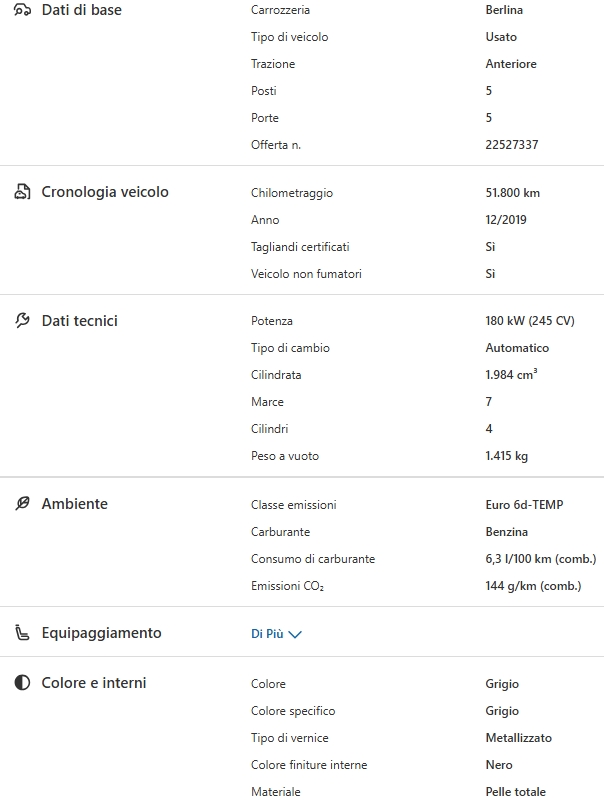Click the Colore e interni heading
Viewport: 604px width, 801px height.
point(93,683)
